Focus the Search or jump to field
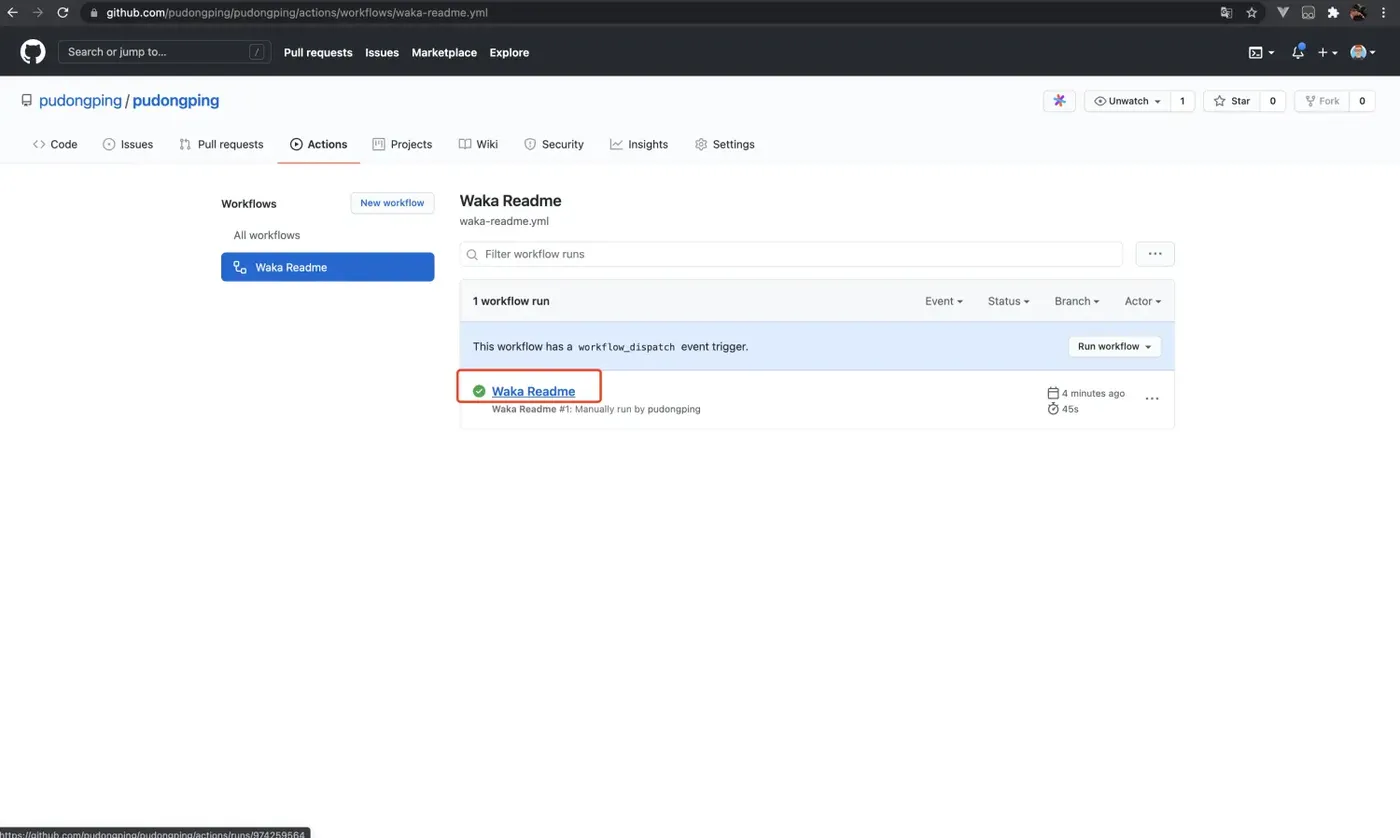Viewport: 1400px width, 838px height. click(164, 52)
